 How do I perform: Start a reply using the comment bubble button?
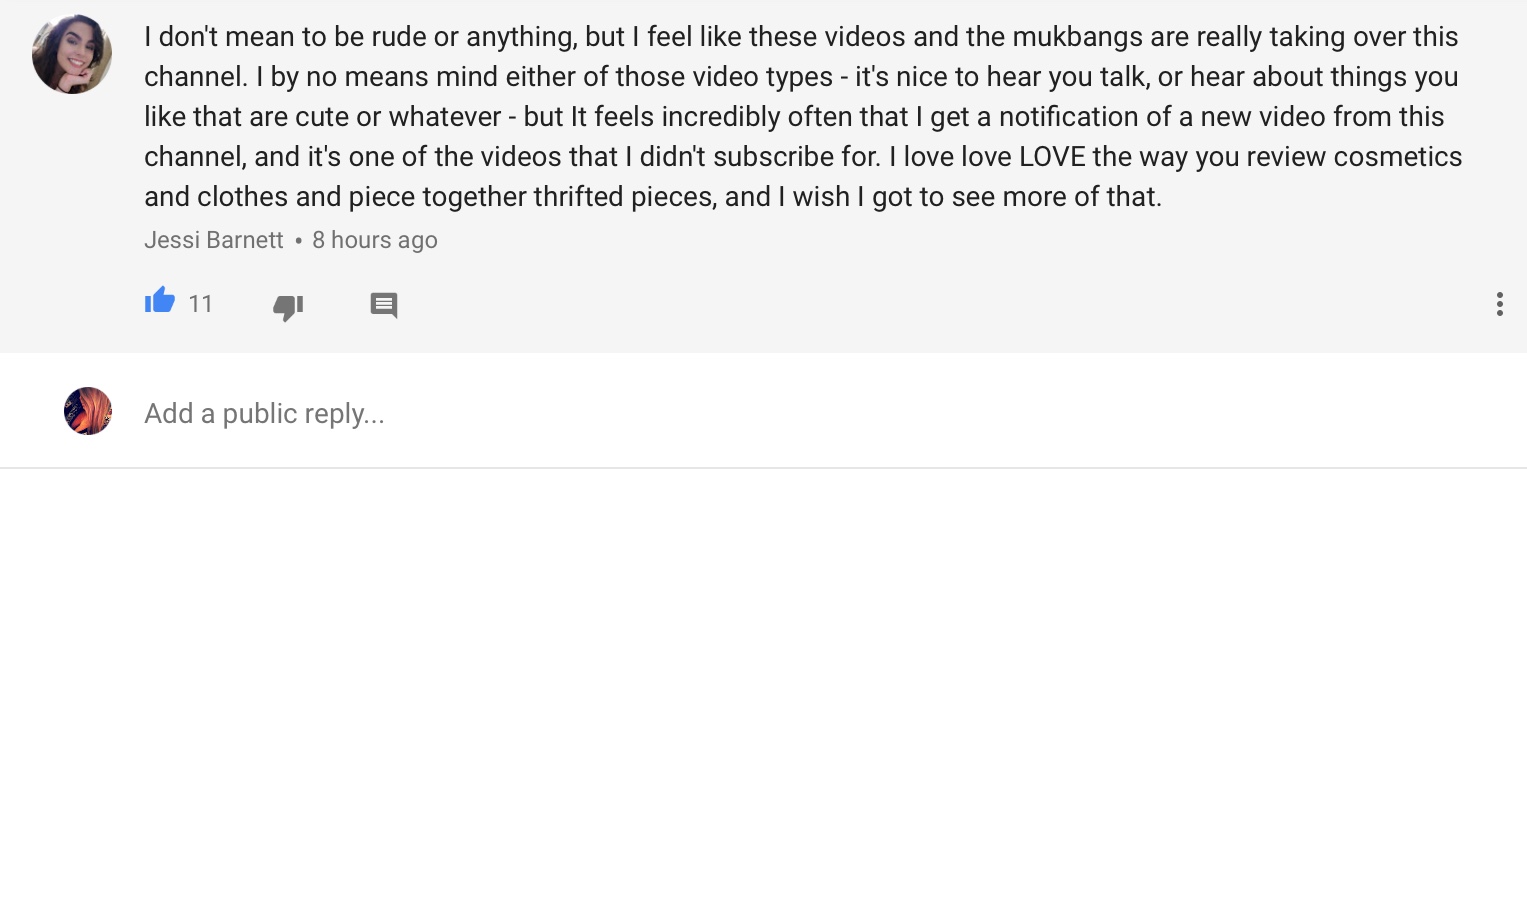pos(384,306)
